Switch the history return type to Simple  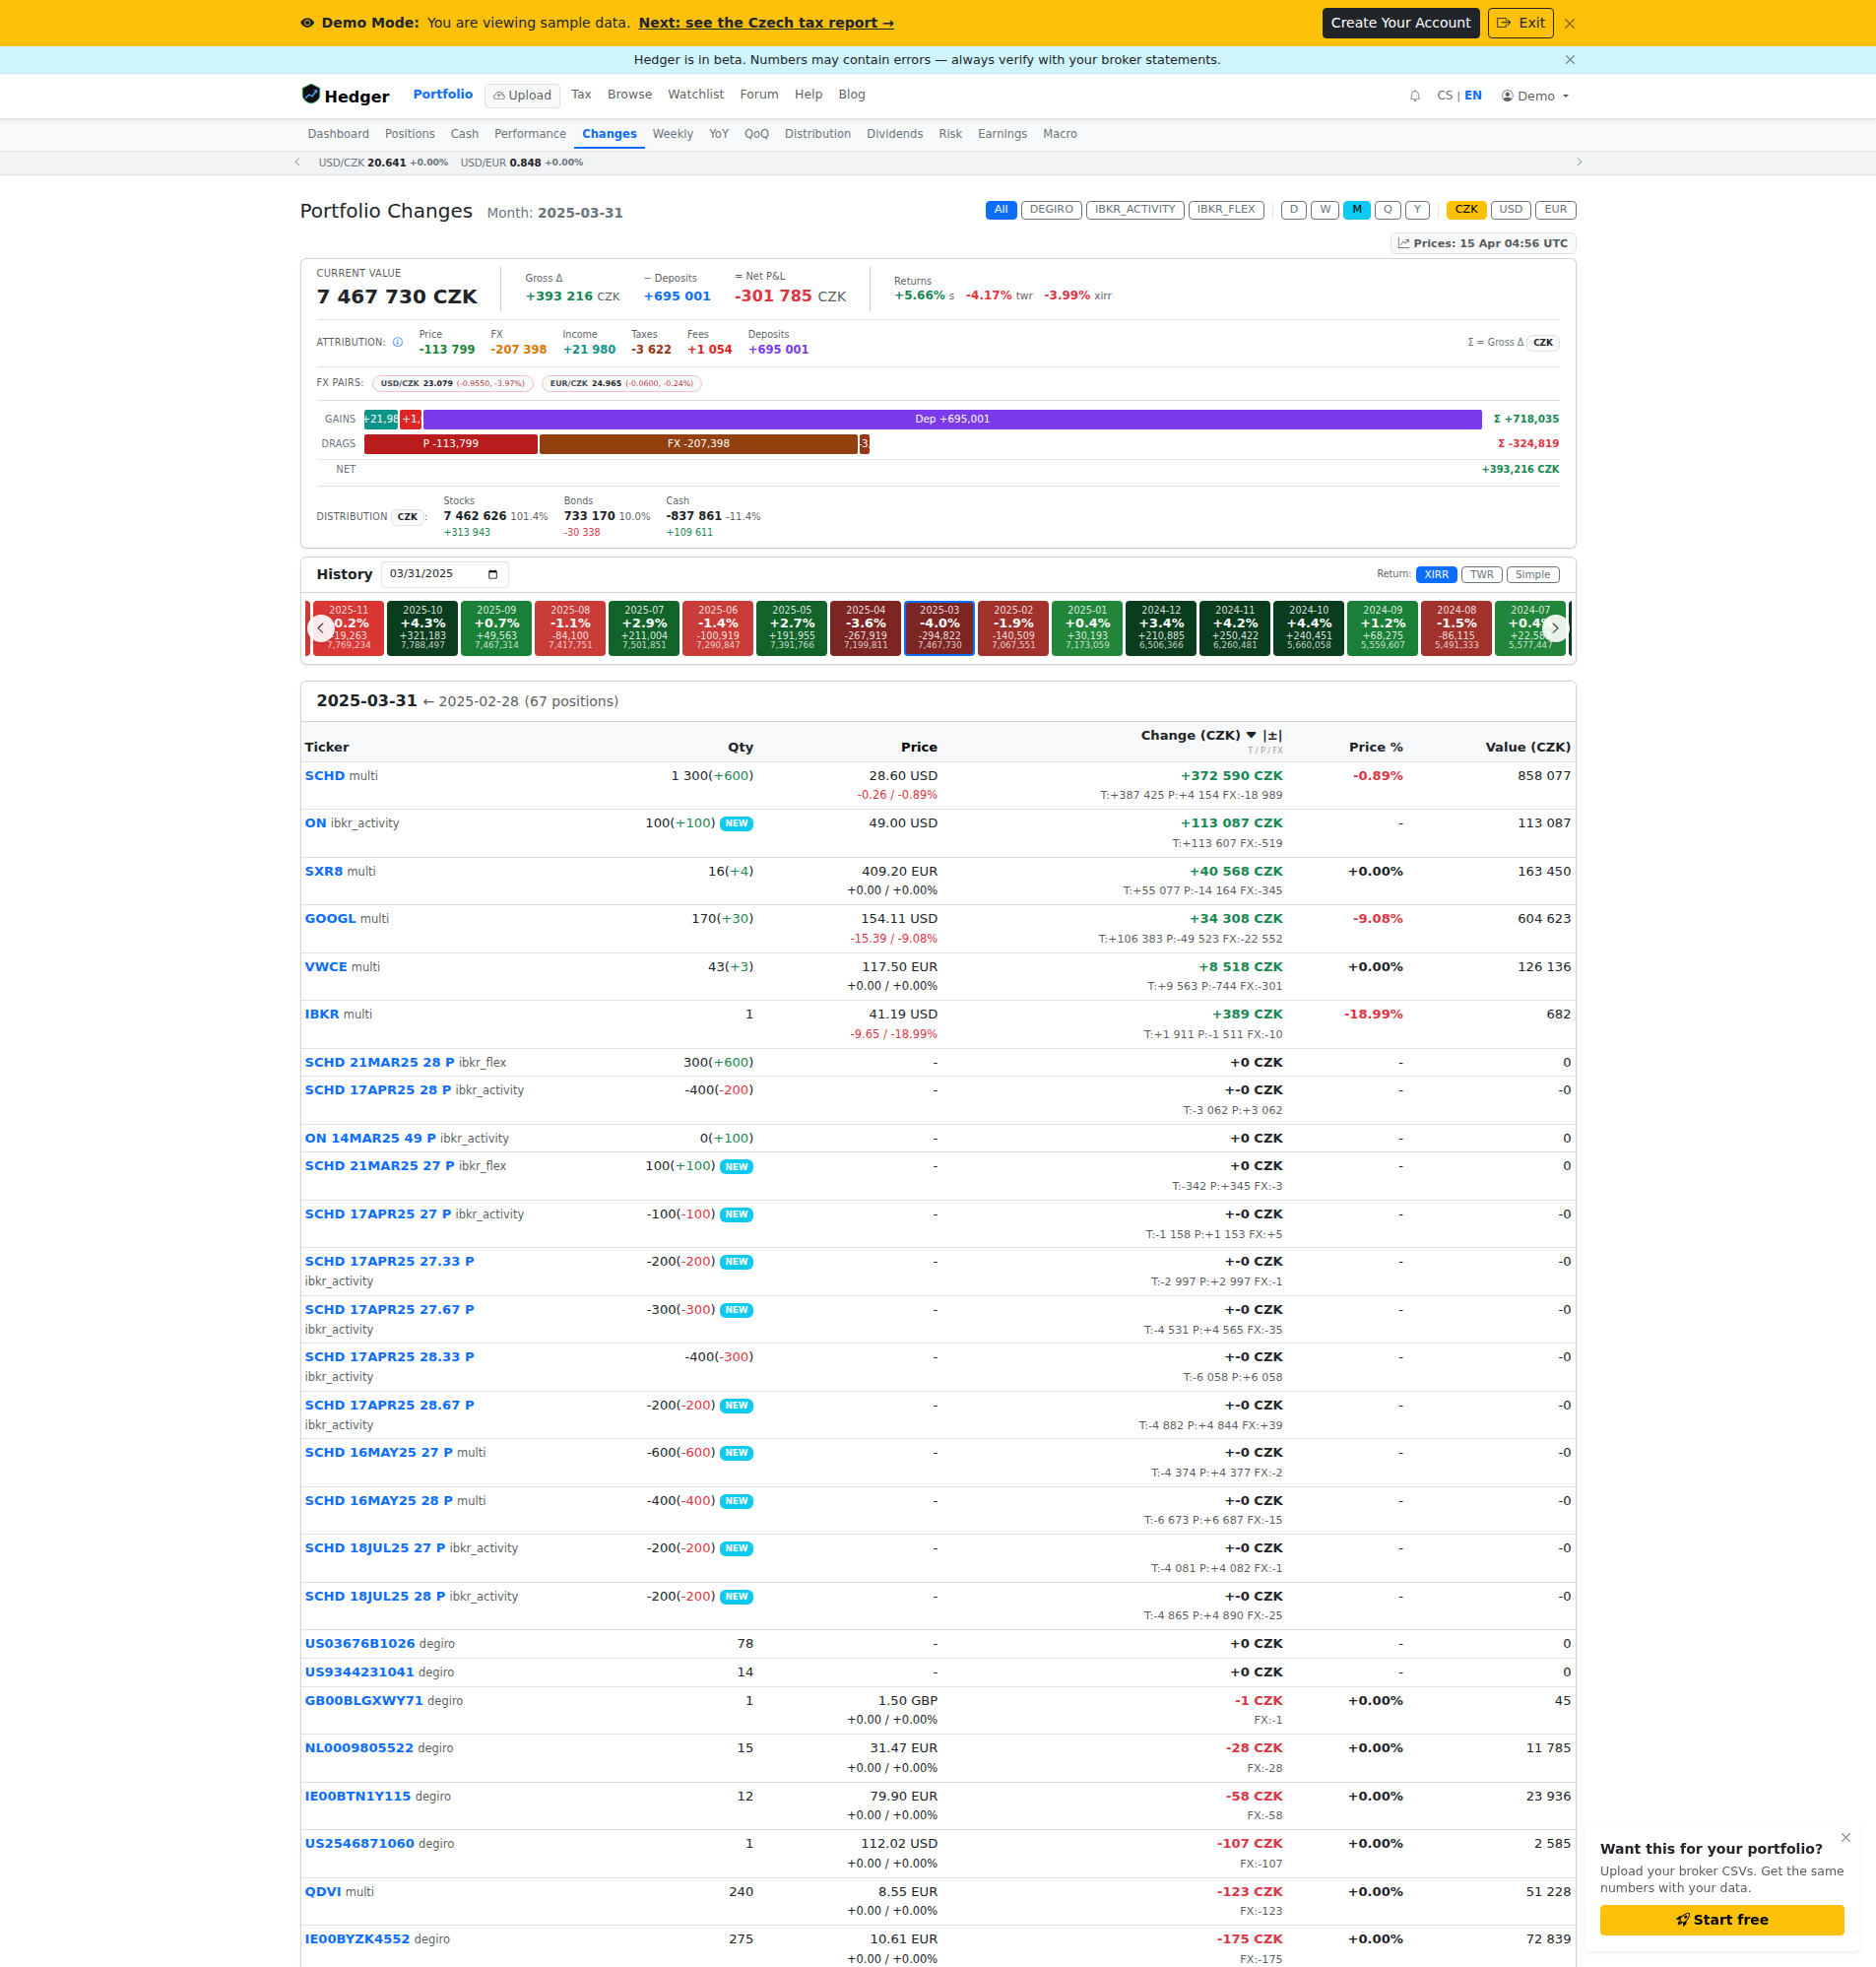point(1532,575)
